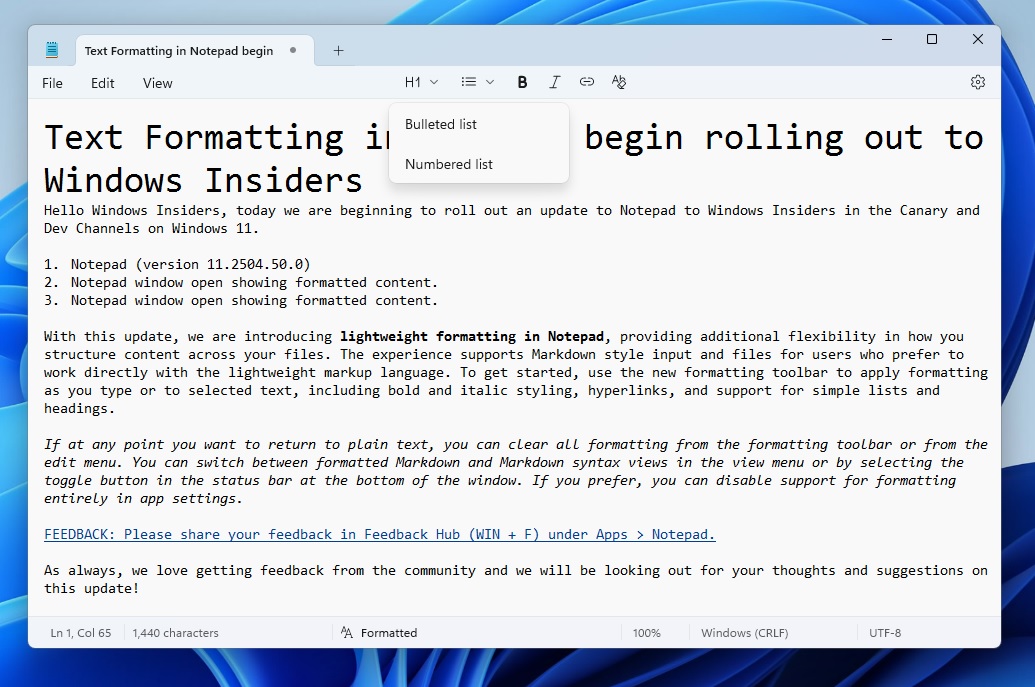Click the Notepad icon on the document tab

coord(52,49)
